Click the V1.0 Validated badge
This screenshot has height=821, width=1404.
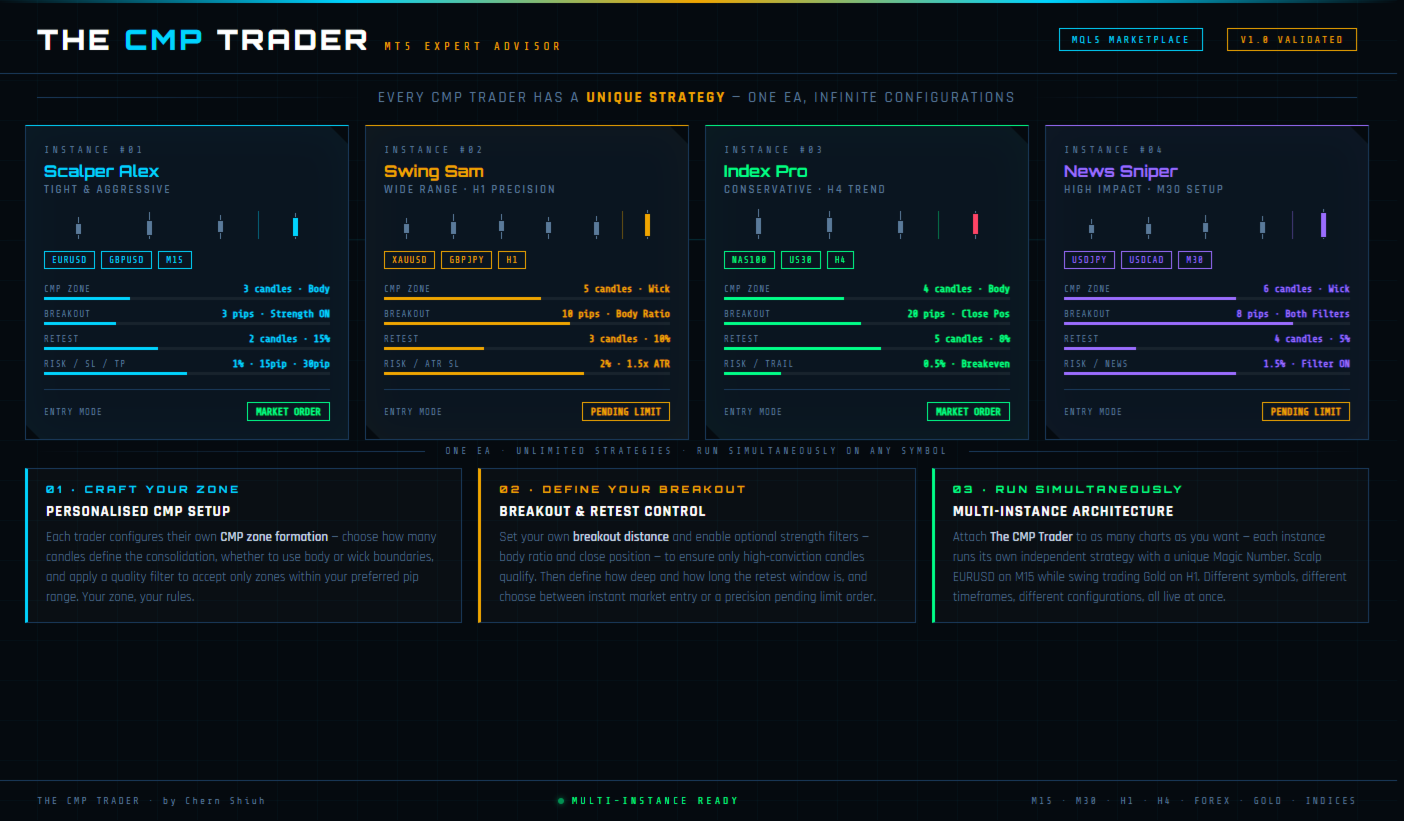(x=1292, y=40)
